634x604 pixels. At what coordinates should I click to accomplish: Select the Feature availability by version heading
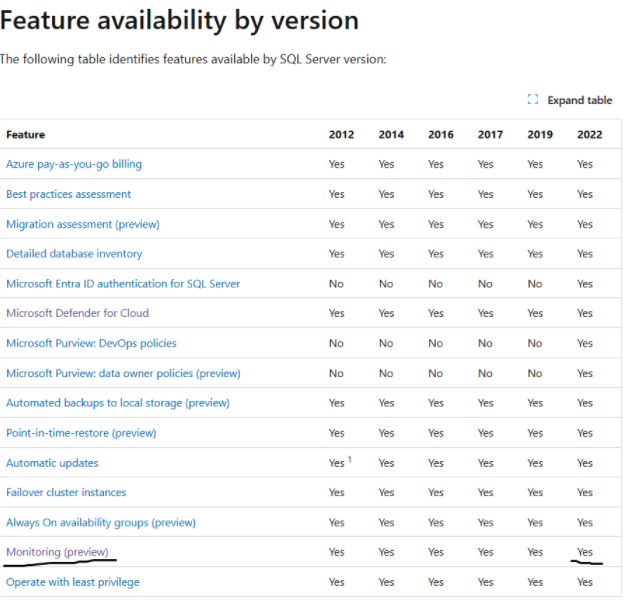pyautogui.click(x=179, y=20)
